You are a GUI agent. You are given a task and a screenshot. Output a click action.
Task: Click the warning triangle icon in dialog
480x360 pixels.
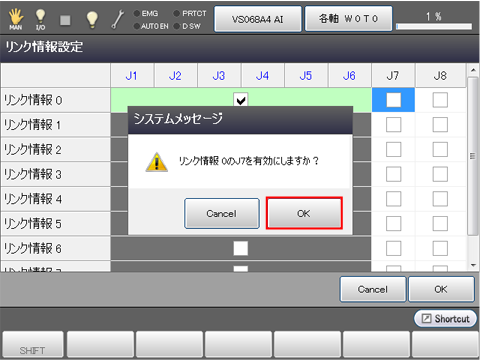157,162
